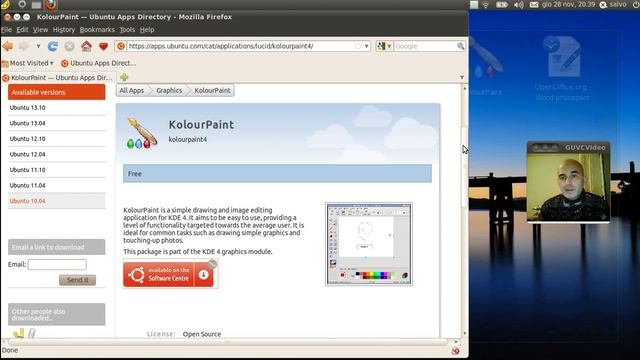Reload the page with blue refresh icon
The width and height of the screenshot is (640, 360).
53,46
